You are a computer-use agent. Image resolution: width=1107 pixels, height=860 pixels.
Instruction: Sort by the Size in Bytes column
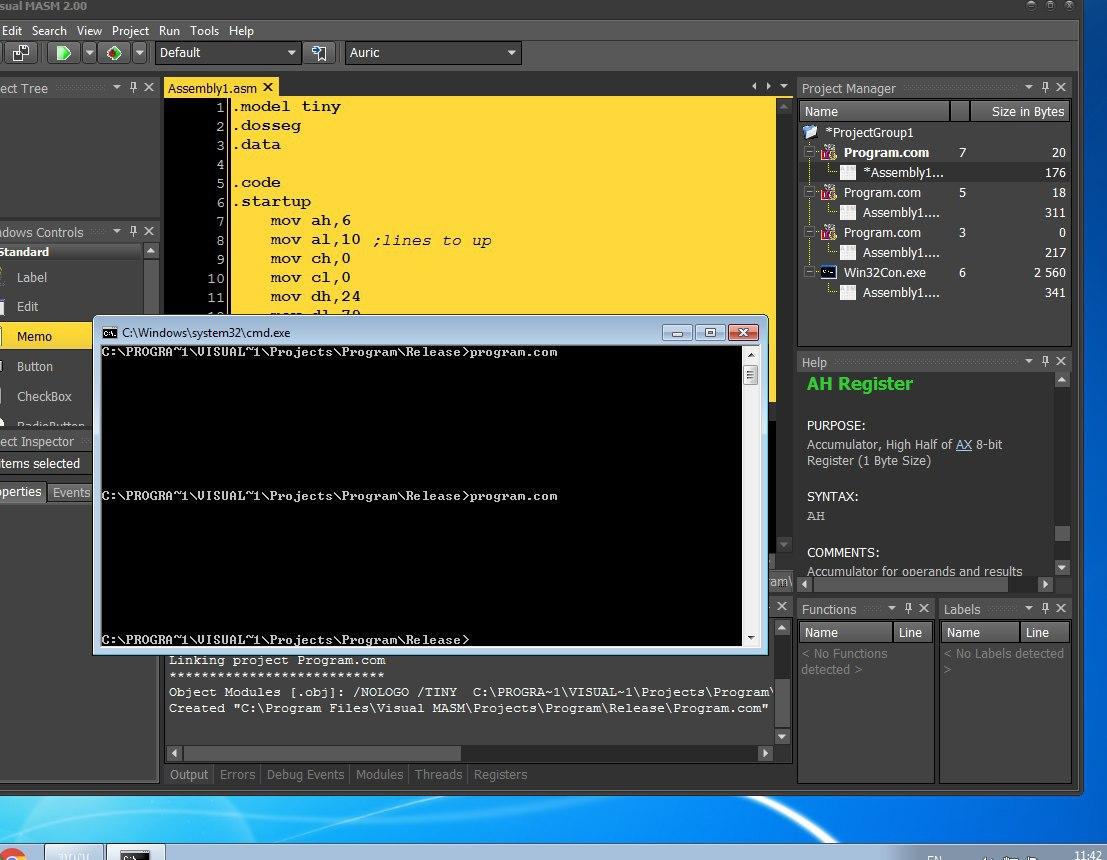coord(1020,112)
